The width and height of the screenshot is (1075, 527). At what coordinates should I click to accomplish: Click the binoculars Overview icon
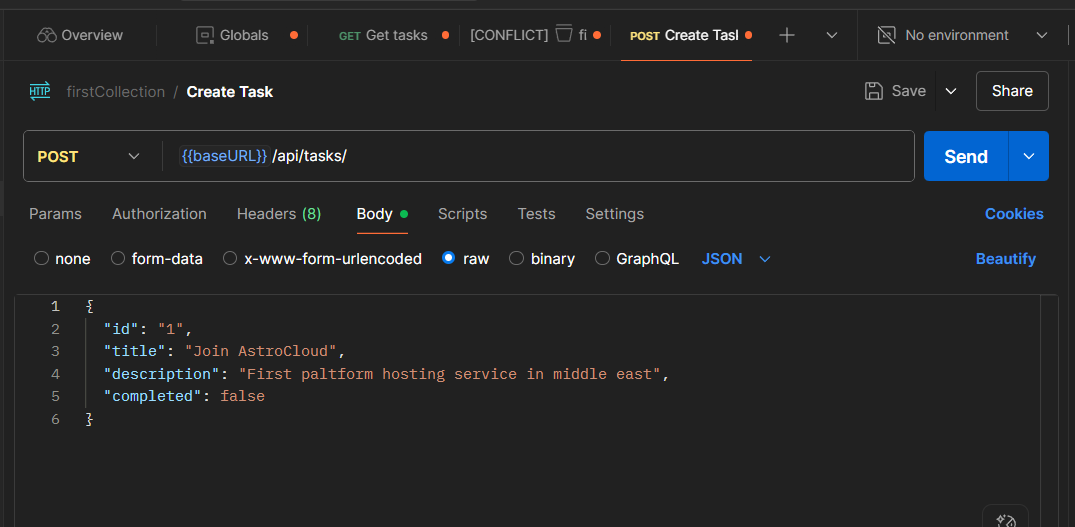coord(47,35)
